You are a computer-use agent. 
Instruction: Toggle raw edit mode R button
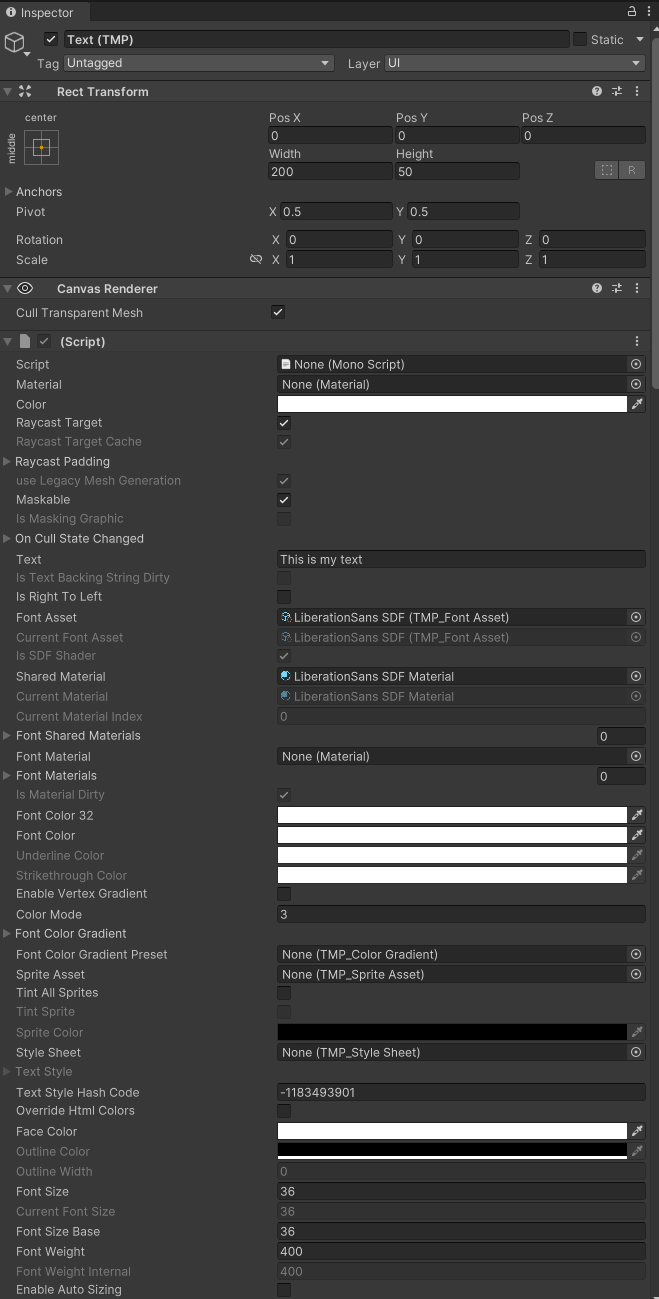pos(632,170)
